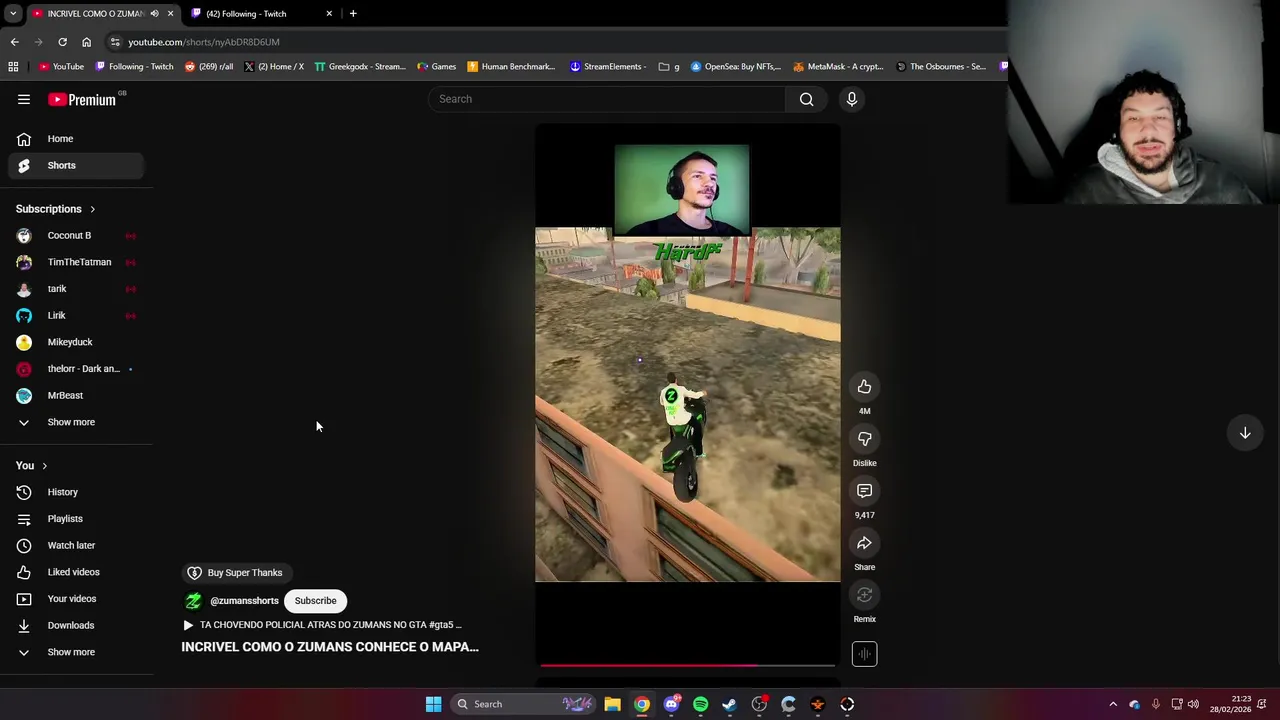Click the YouTube search input field
The height and width of the screenshot is (720, 1280).
607,99
